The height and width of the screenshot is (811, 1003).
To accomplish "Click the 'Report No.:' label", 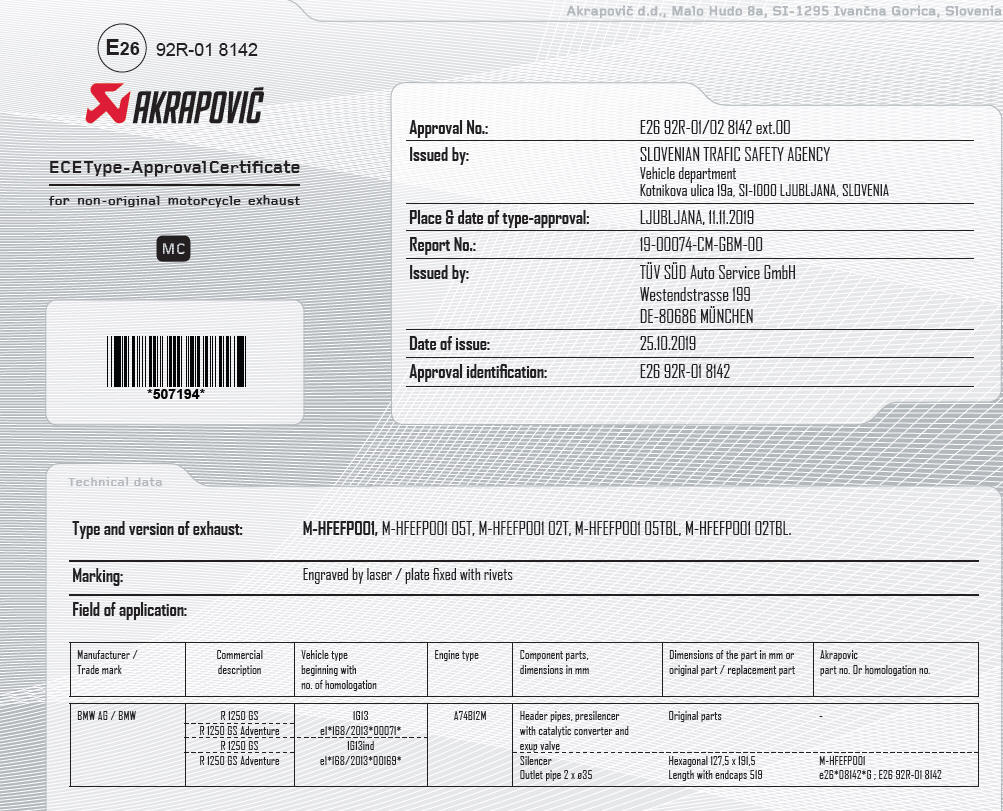I will click(443, 245).
